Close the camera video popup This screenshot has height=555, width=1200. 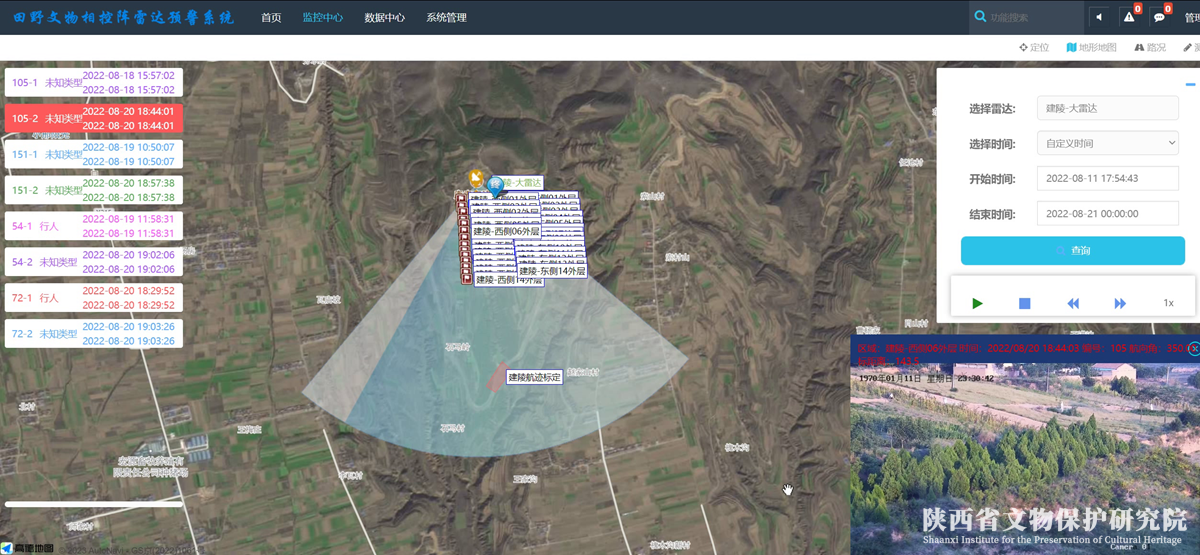pos(1194,348)
